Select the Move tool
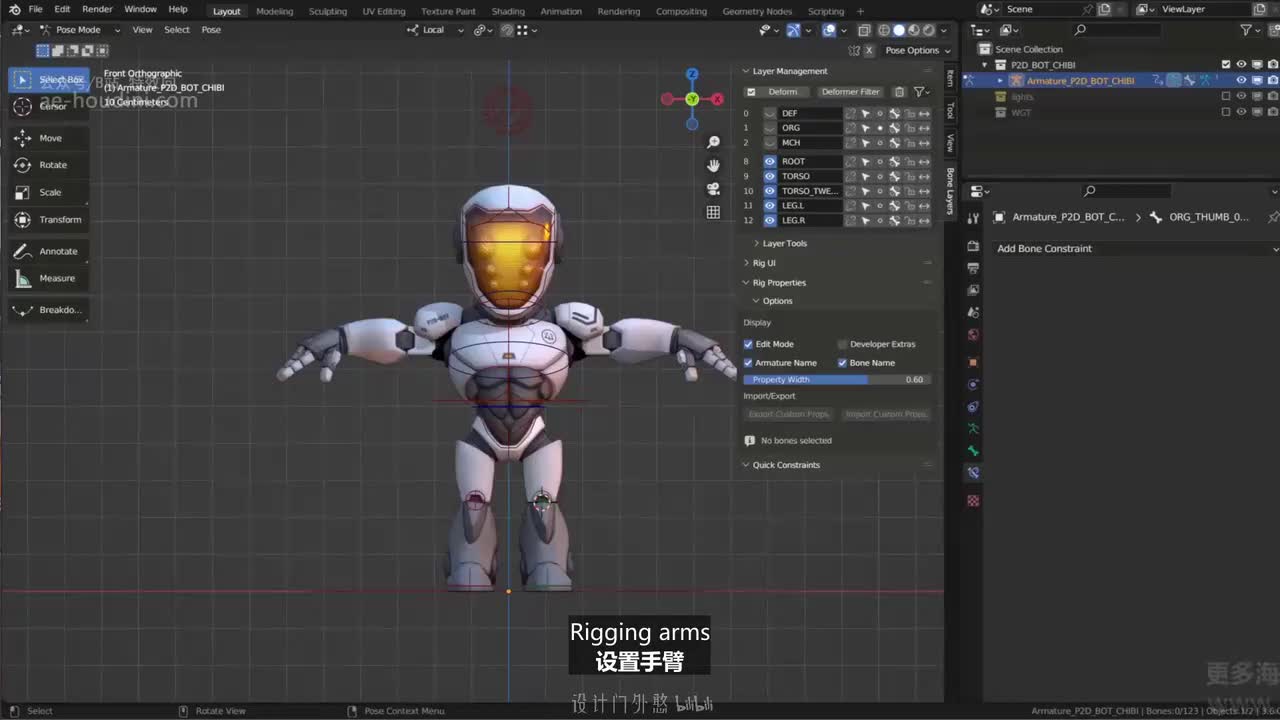The height and width of the screenshot is (720, 1280). tap(48, 138)
